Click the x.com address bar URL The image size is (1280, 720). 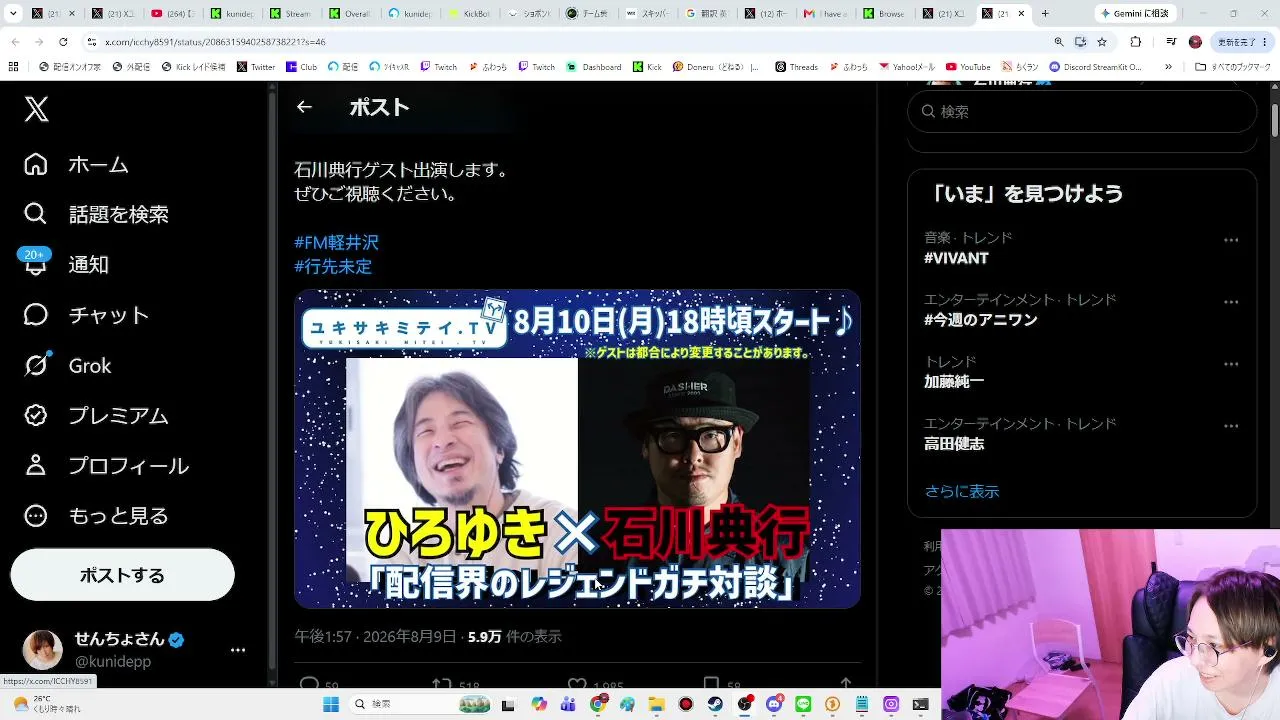tap(215, 42)
